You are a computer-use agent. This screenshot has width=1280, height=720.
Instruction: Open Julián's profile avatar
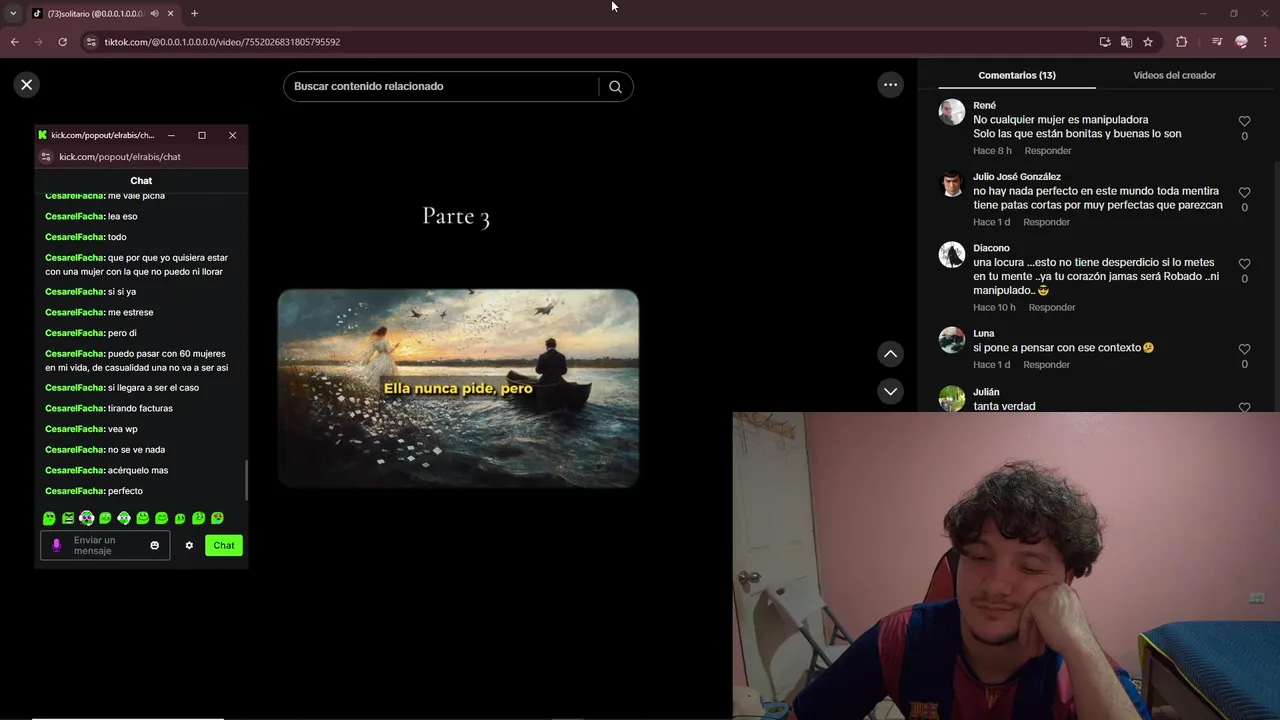pyautogui.click(x=951, y=398)
